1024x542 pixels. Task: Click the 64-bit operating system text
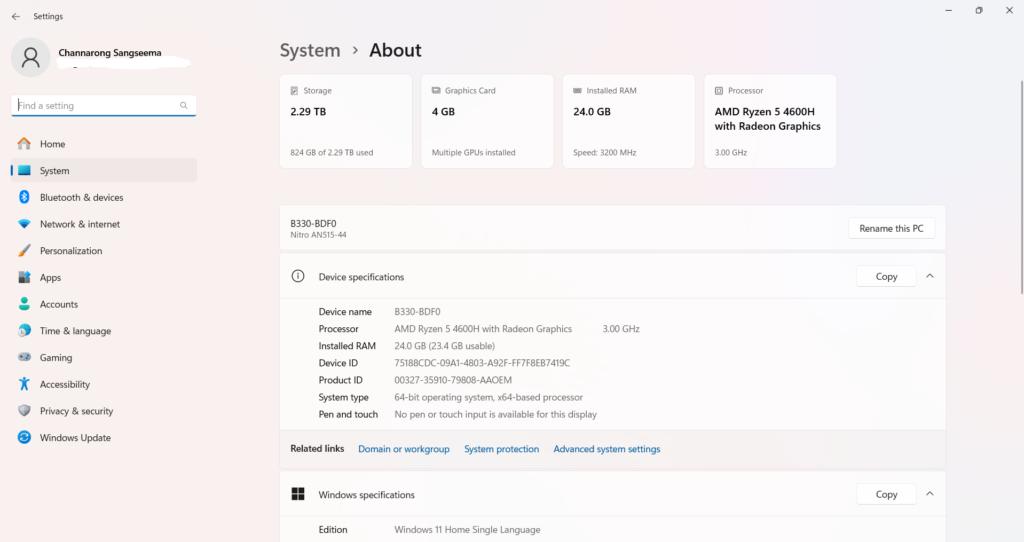click(x=488, y=397)
